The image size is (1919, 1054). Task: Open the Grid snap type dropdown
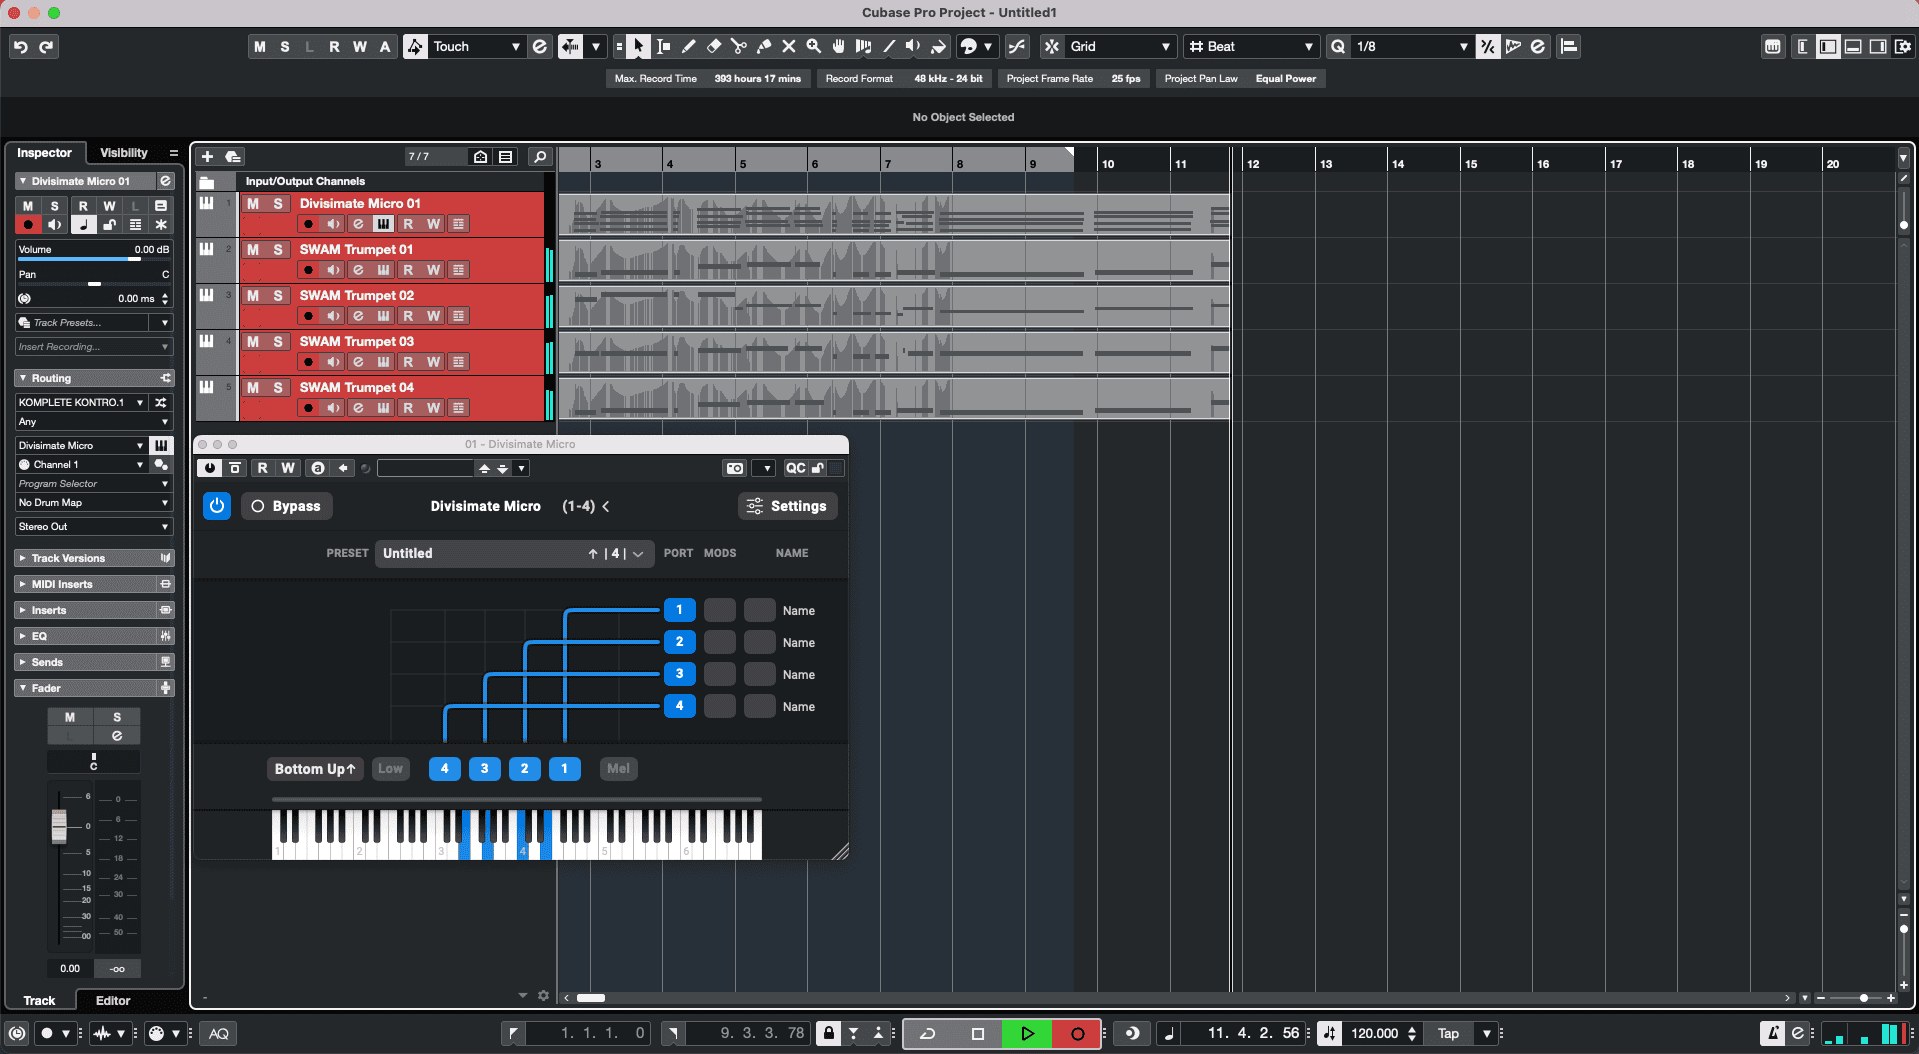point(1120,46)
